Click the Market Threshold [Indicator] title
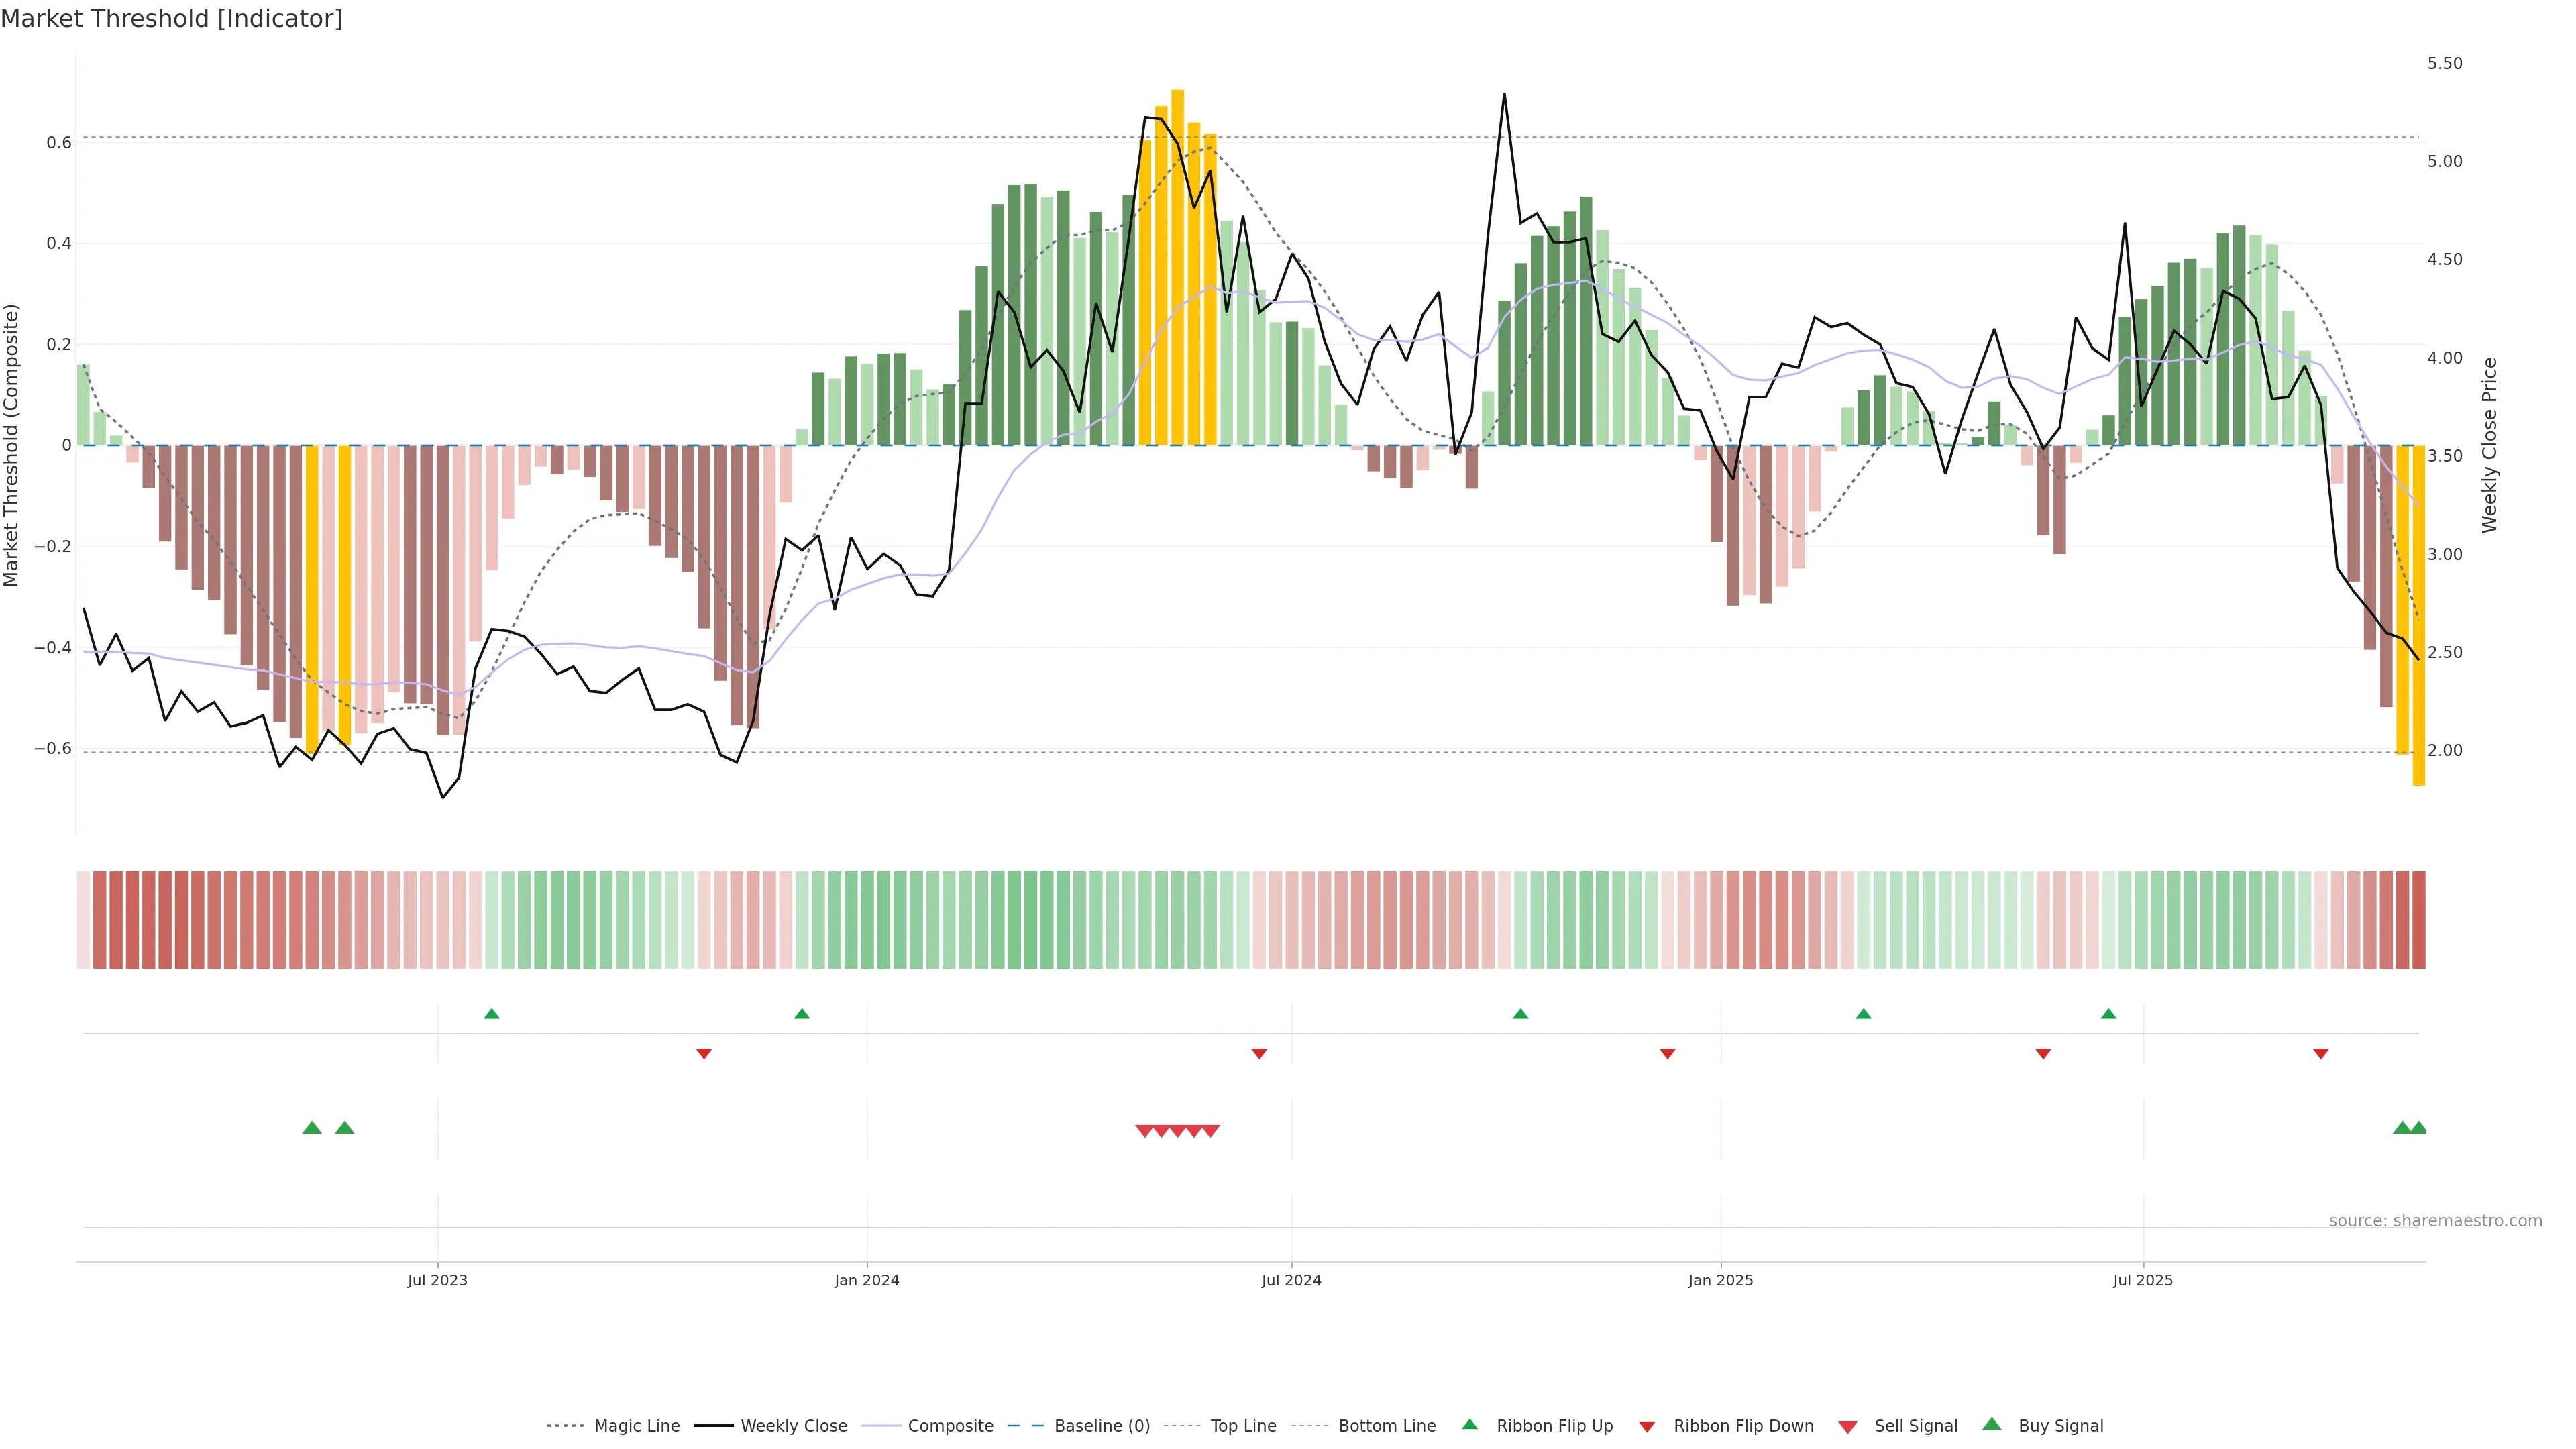Viewport: 2576px width, 1449px height. point(172,19)
